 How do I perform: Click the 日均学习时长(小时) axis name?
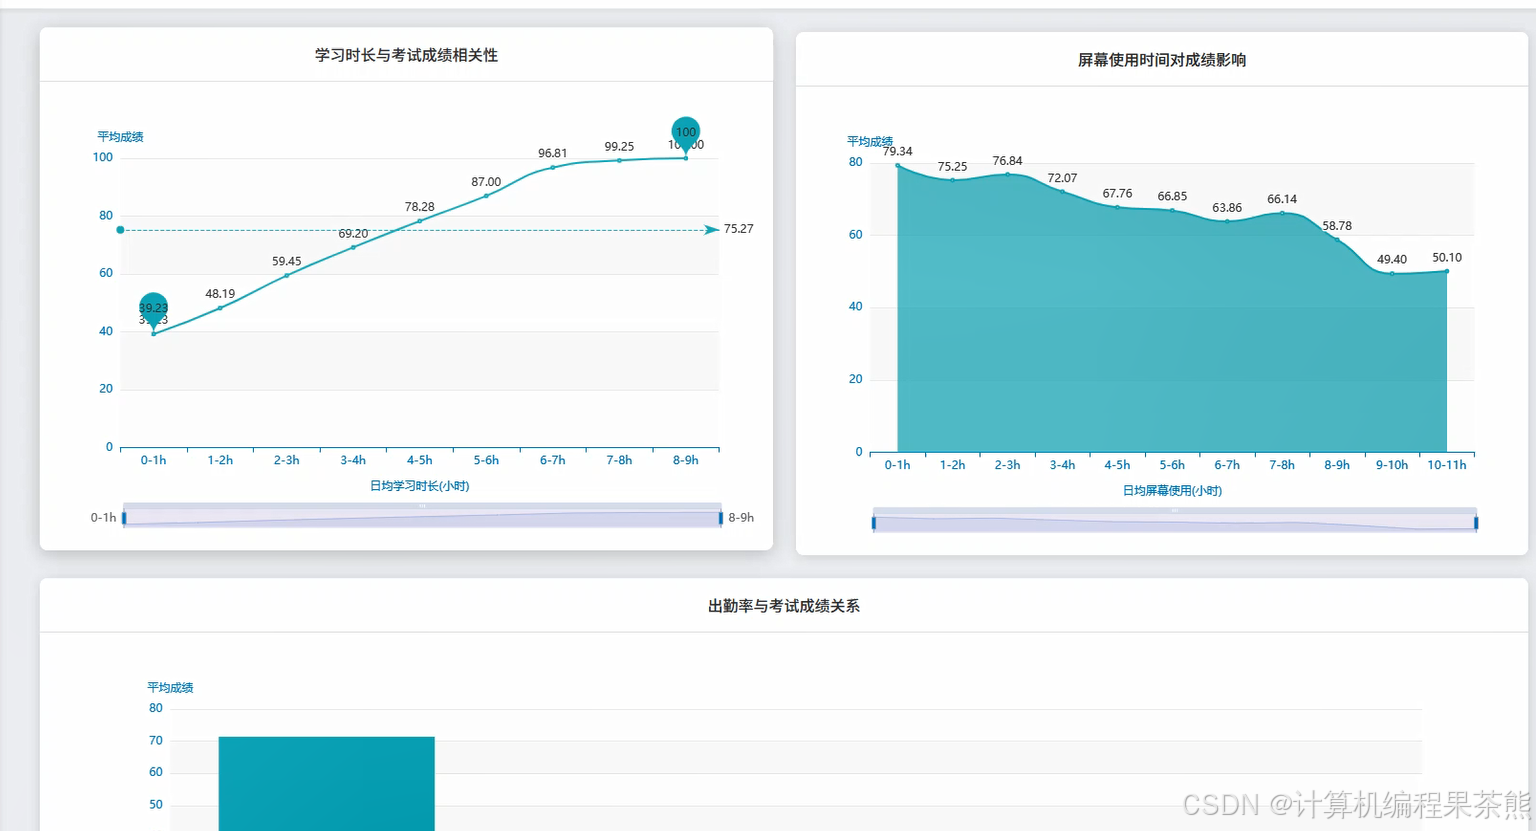[420, 486]
